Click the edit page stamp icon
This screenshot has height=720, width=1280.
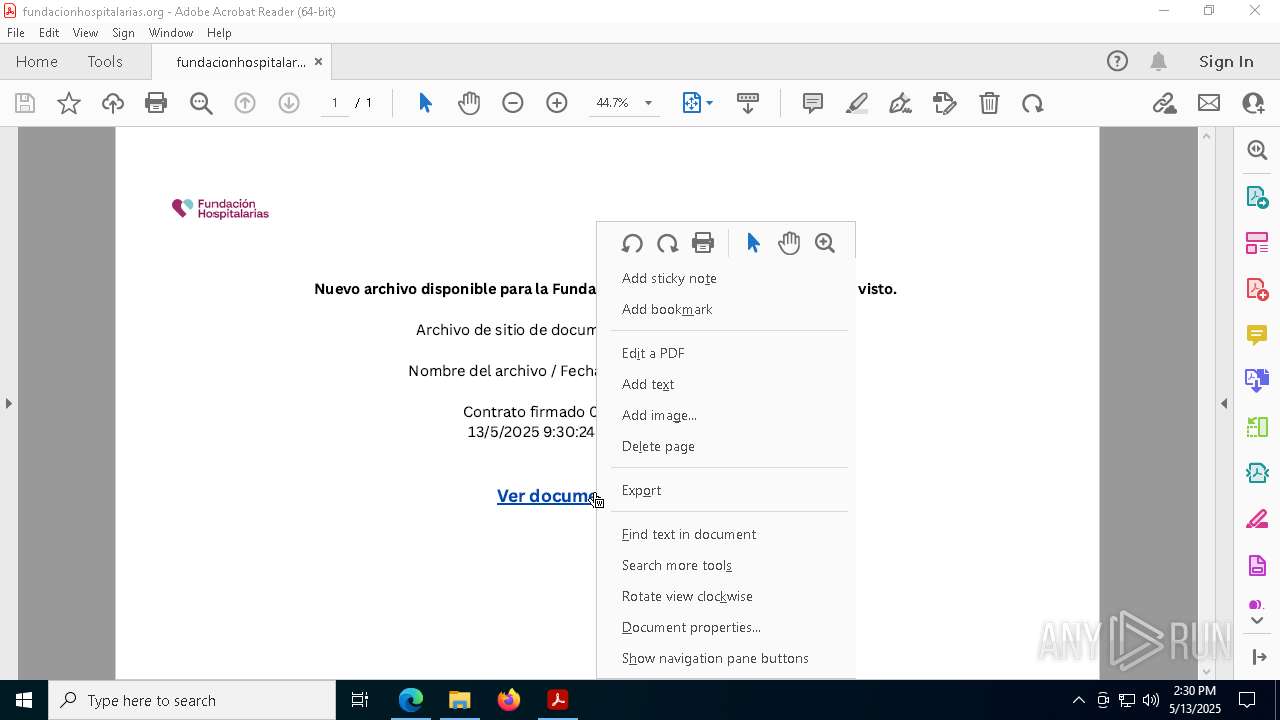tap(945, 103)
